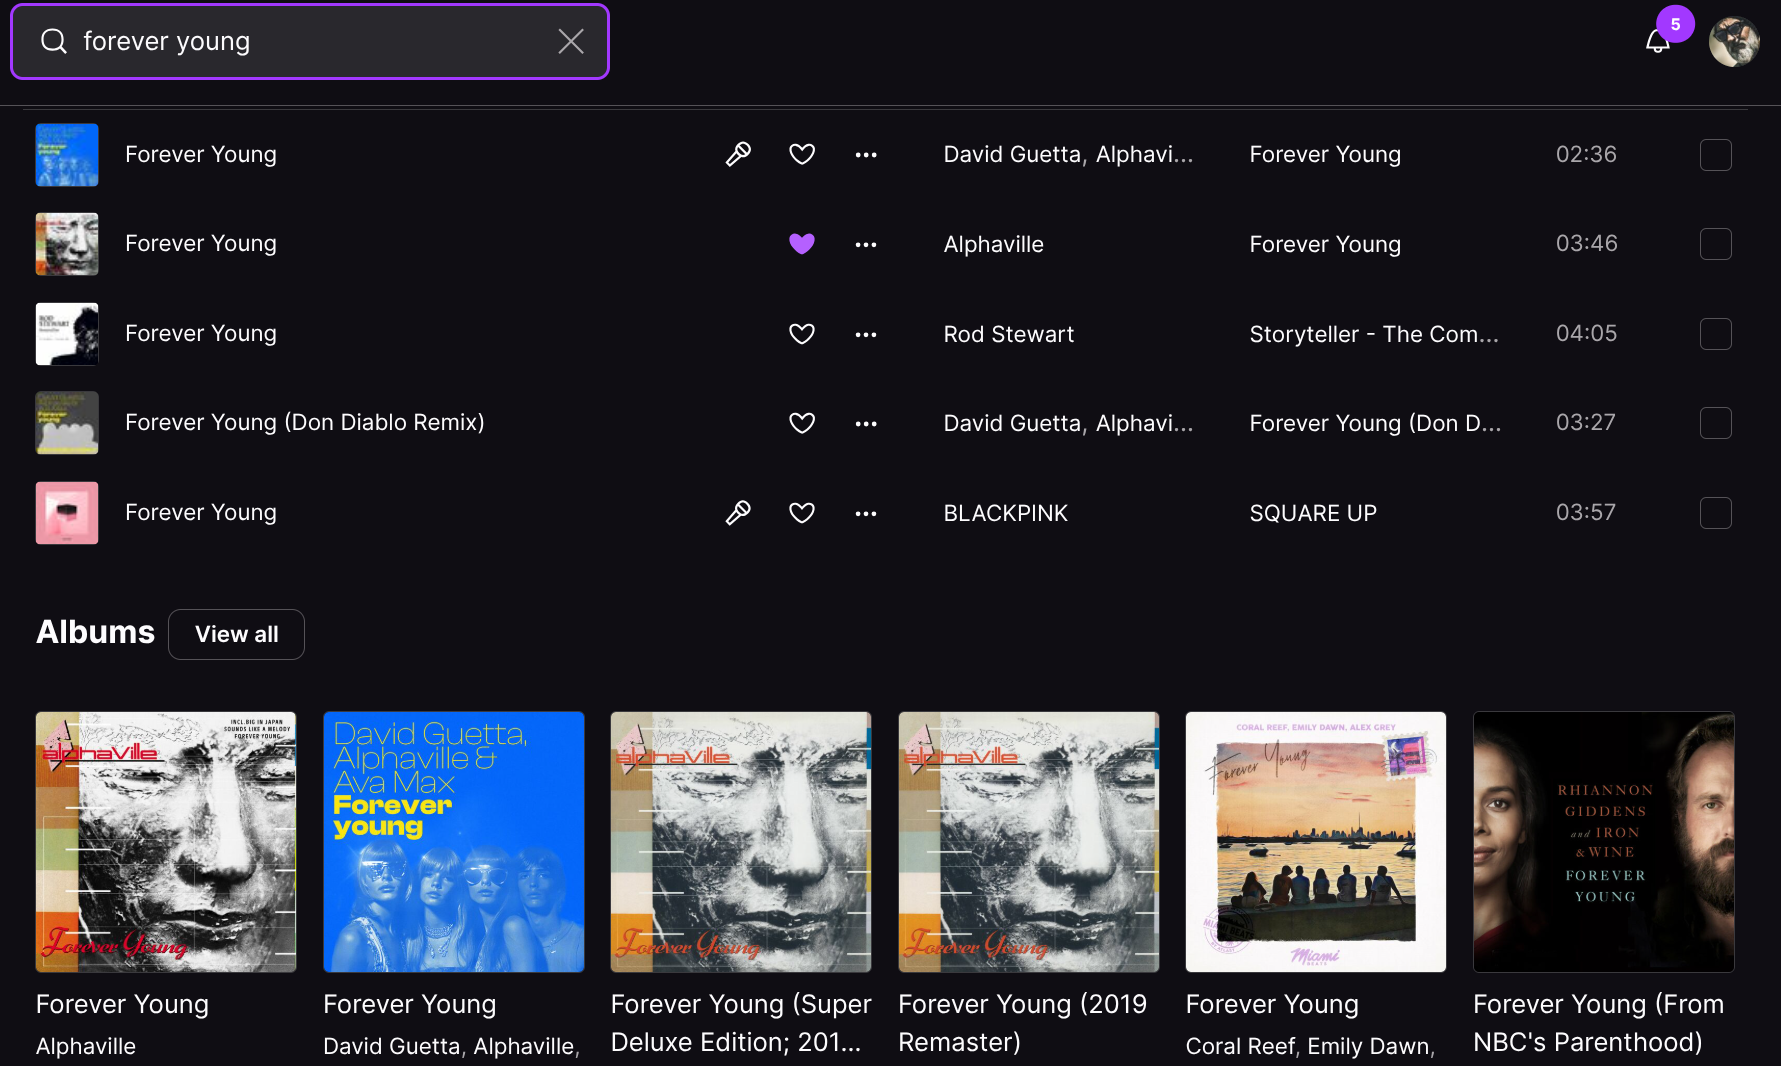This screenshot has width=1781, height=1066.
Task: Tick the checkbox for the 02:36 track
Action: pyautogui.click(x=1716, y=155)
